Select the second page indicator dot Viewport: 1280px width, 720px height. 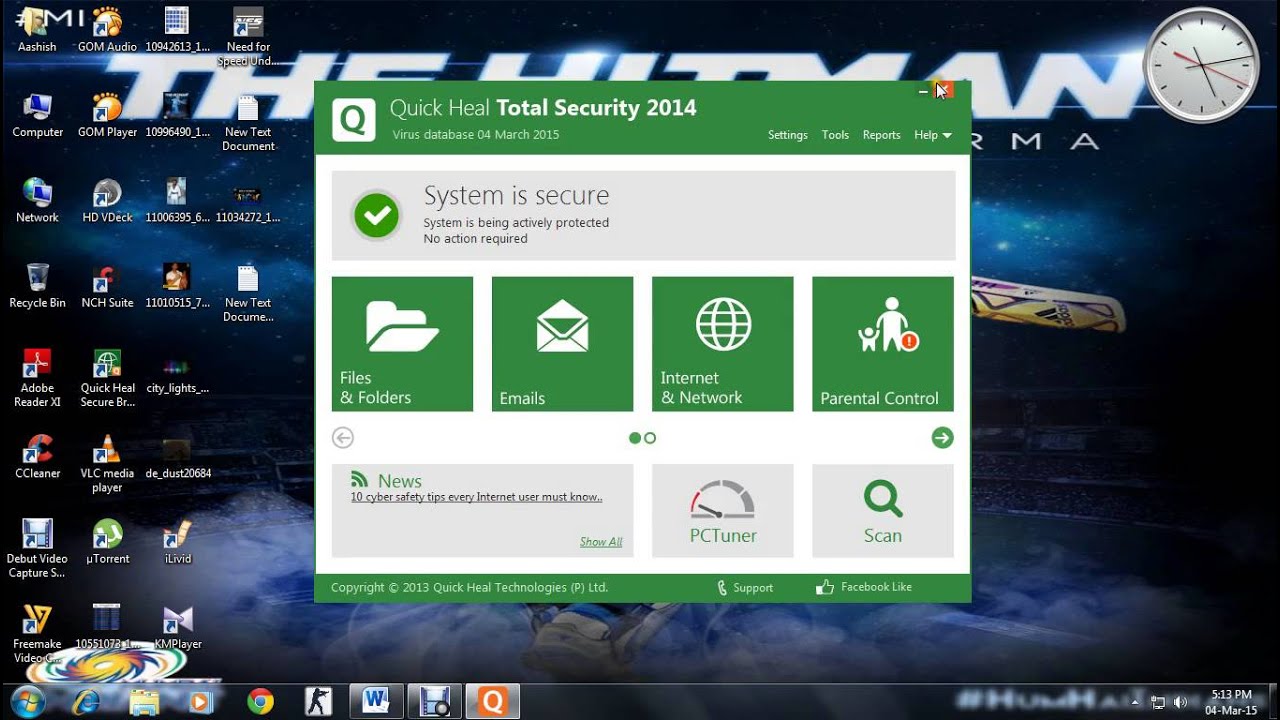650,438
